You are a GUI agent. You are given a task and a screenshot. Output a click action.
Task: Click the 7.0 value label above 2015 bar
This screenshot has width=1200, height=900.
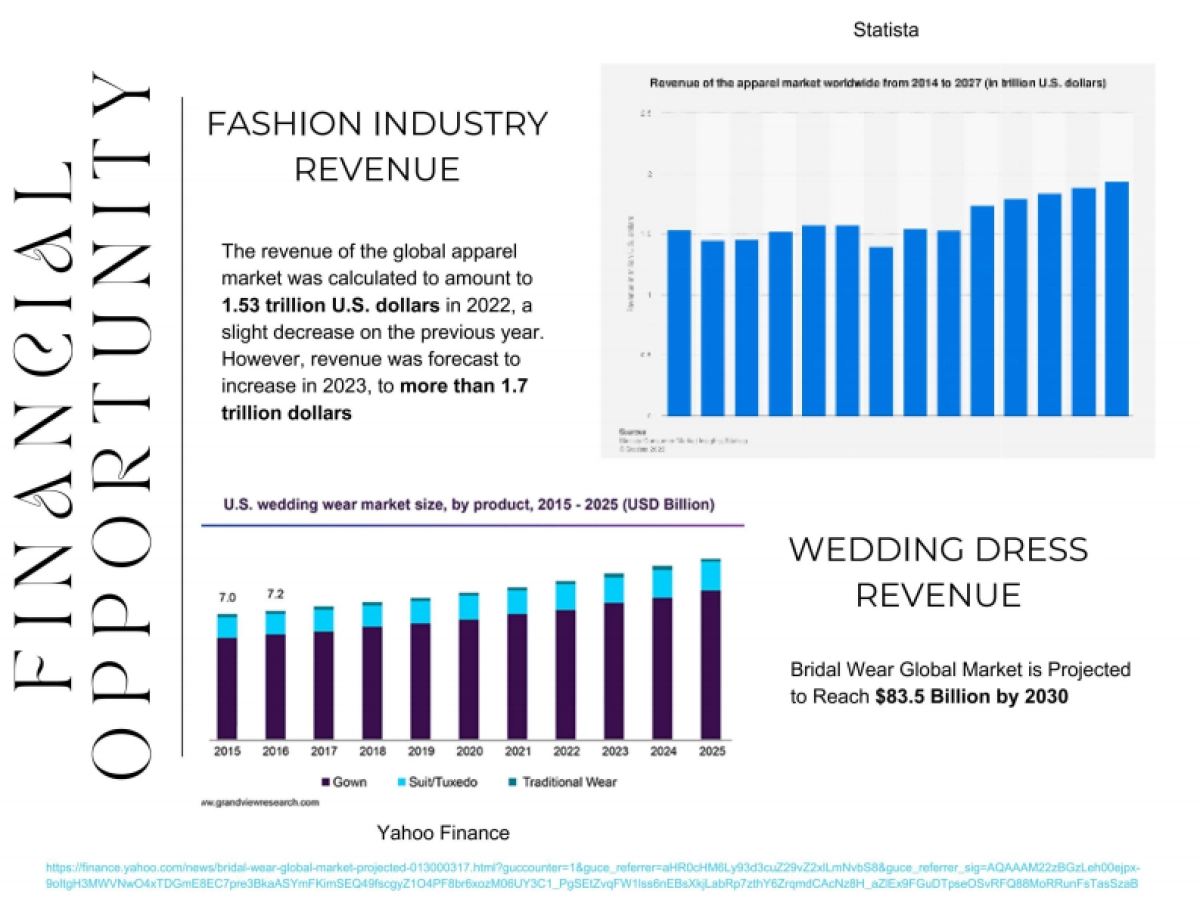[227, 598]
